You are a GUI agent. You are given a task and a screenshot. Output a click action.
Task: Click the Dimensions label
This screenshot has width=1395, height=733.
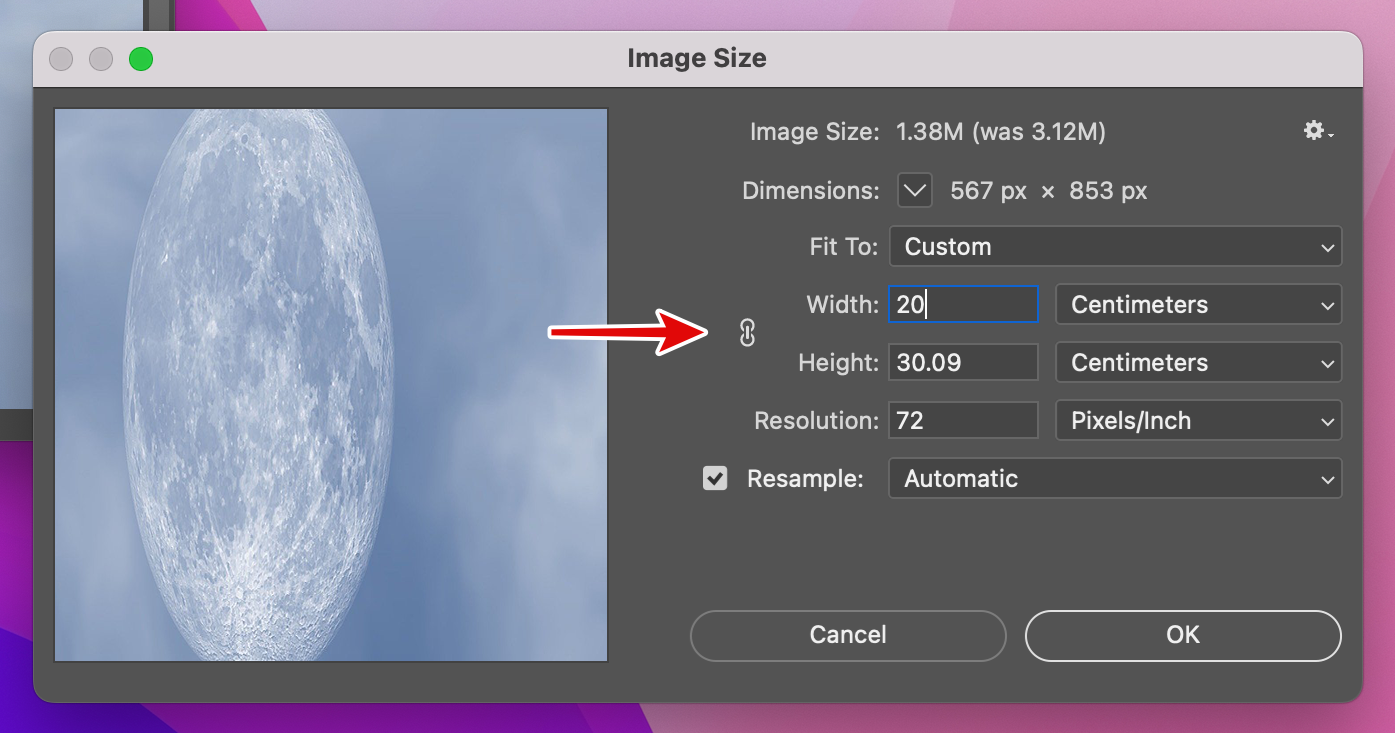click(811, 191)
